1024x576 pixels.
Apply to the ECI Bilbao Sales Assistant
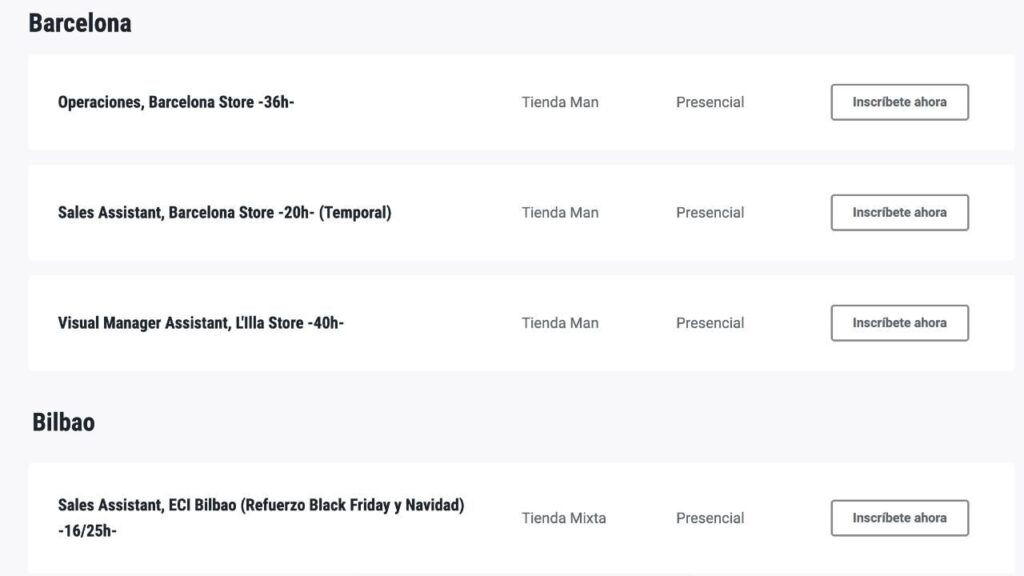pos(899,518)
